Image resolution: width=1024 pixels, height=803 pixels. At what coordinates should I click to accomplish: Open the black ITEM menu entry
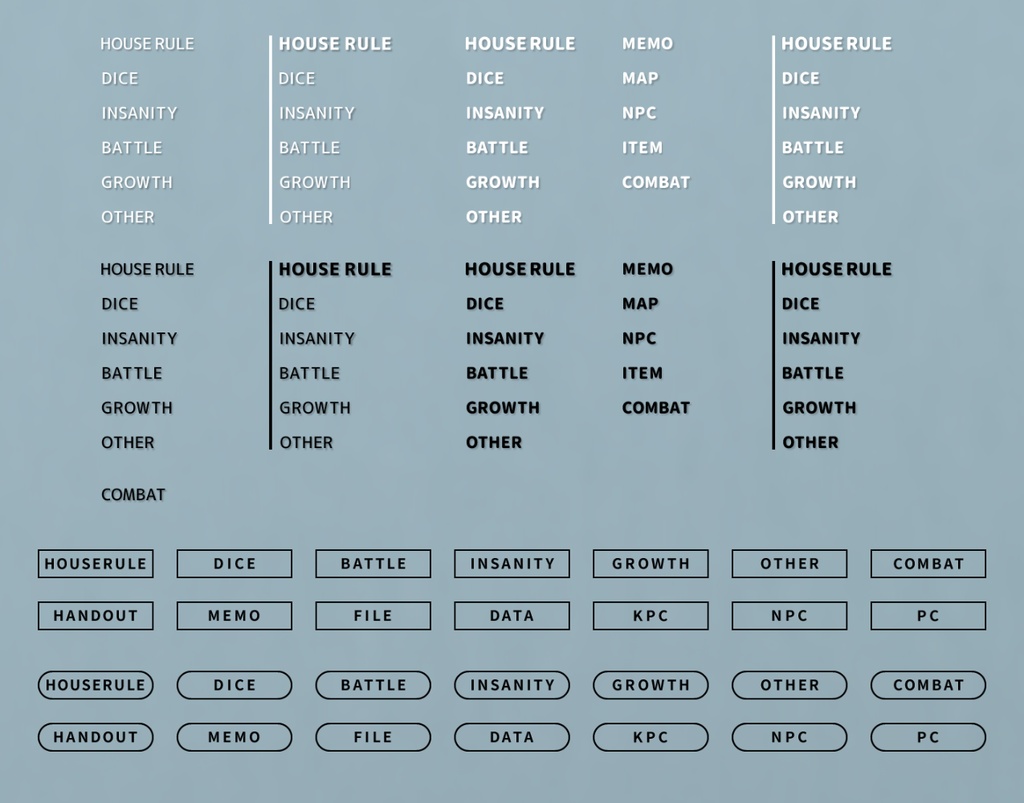click(642, 373)
